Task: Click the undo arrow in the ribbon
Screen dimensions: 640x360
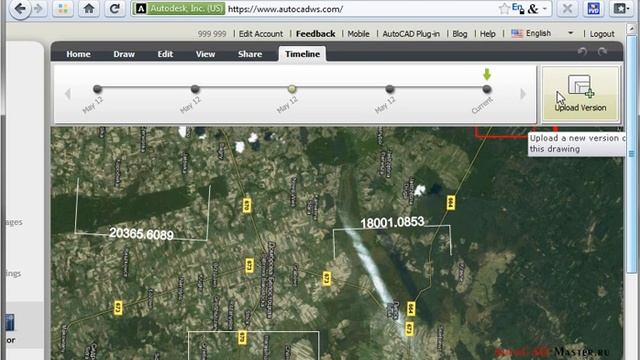Action: point(582,51)
